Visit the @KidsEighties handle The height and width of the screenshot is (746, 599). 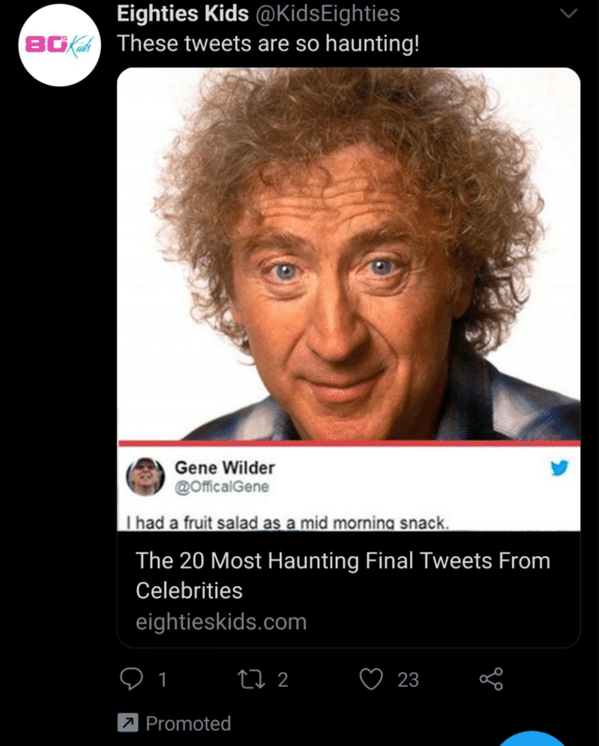[x=328, y=13]
